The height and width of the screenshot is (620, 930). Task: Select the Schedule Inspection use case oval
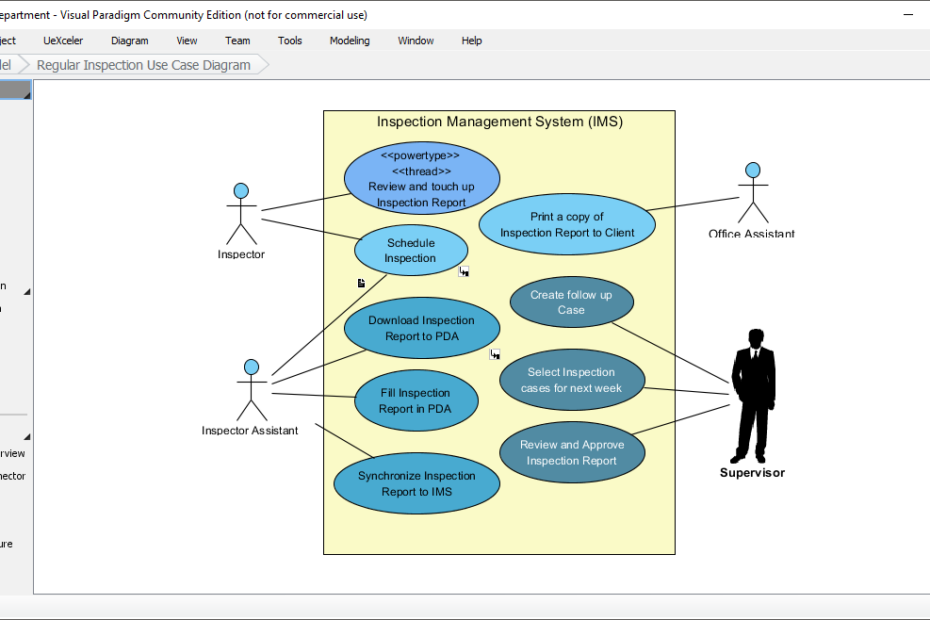(410, 250)
